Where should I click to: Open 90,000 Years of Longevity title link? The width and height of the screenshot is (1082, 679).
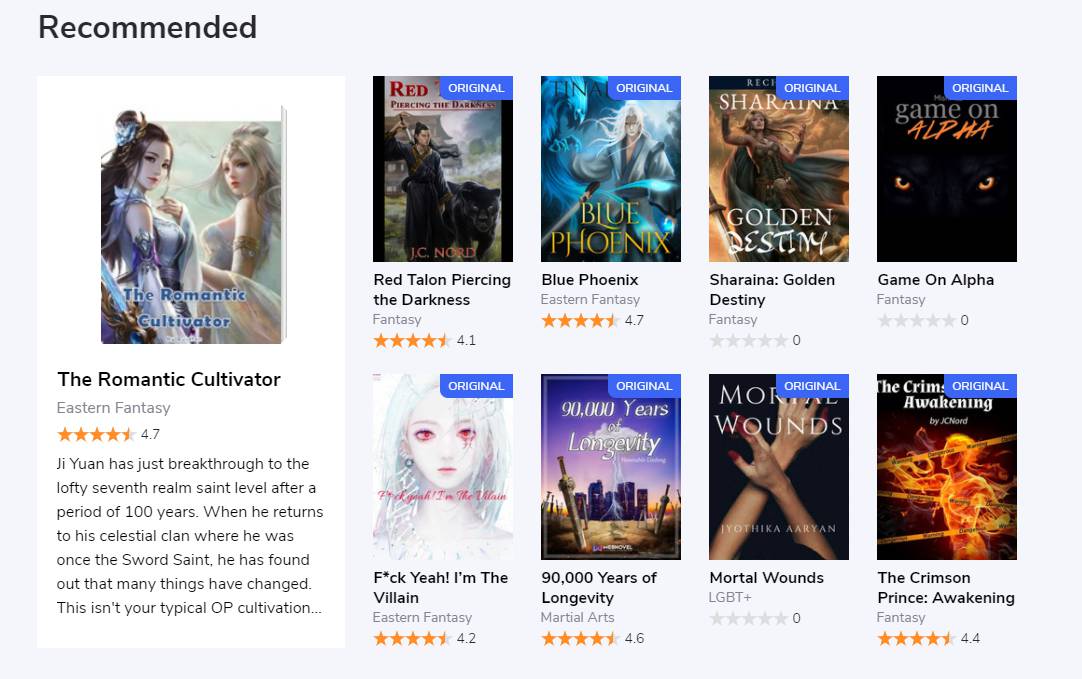pos(599,587)
